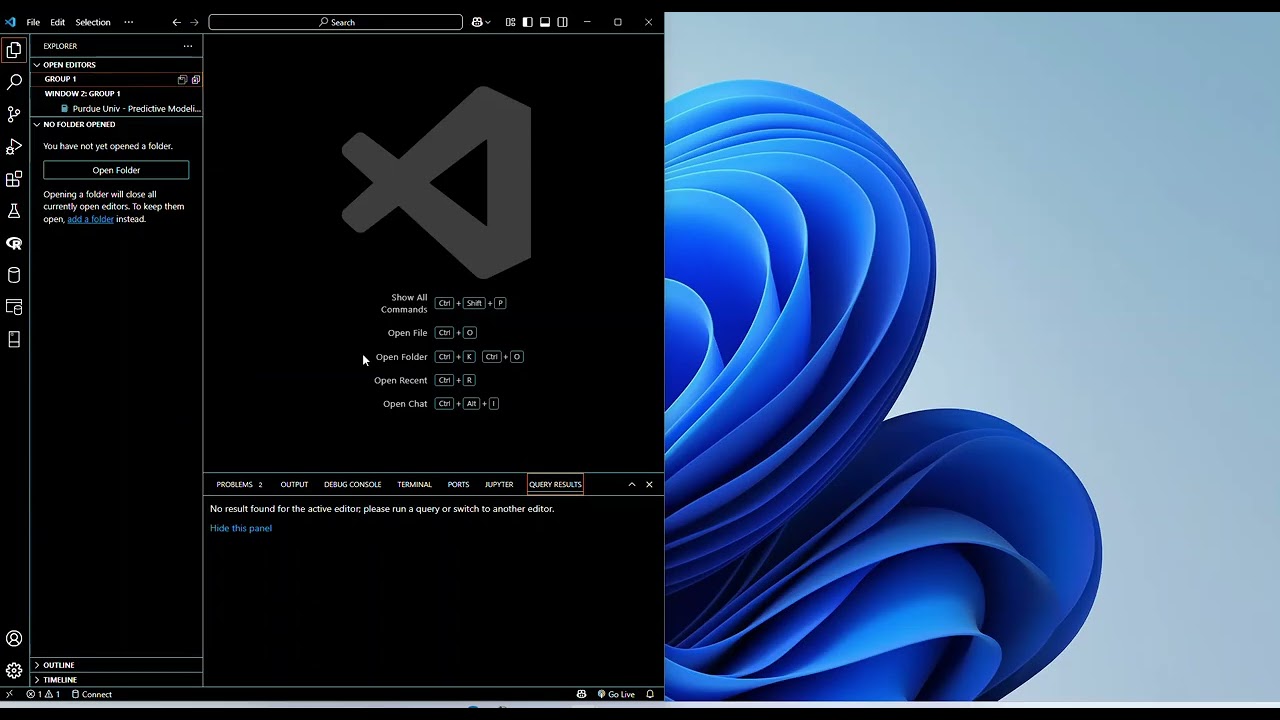Go forward using the right arrow
This screenshot has width=1280, height=720.
pos(194,22)
